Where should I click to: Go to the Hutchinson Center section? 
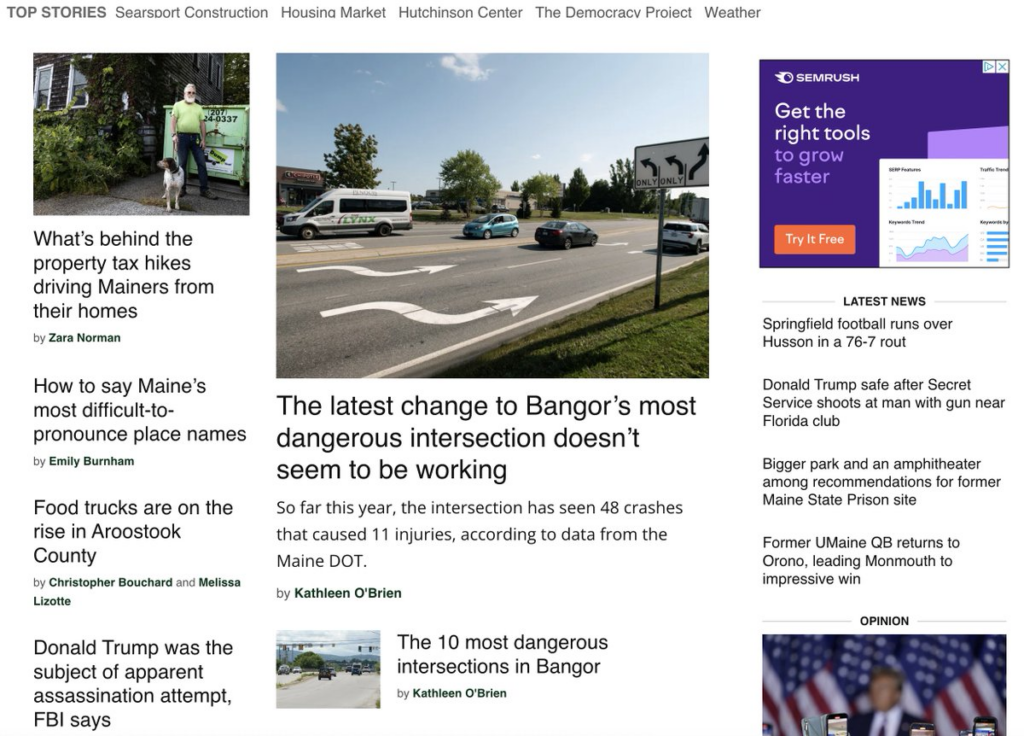pos(460,13)
